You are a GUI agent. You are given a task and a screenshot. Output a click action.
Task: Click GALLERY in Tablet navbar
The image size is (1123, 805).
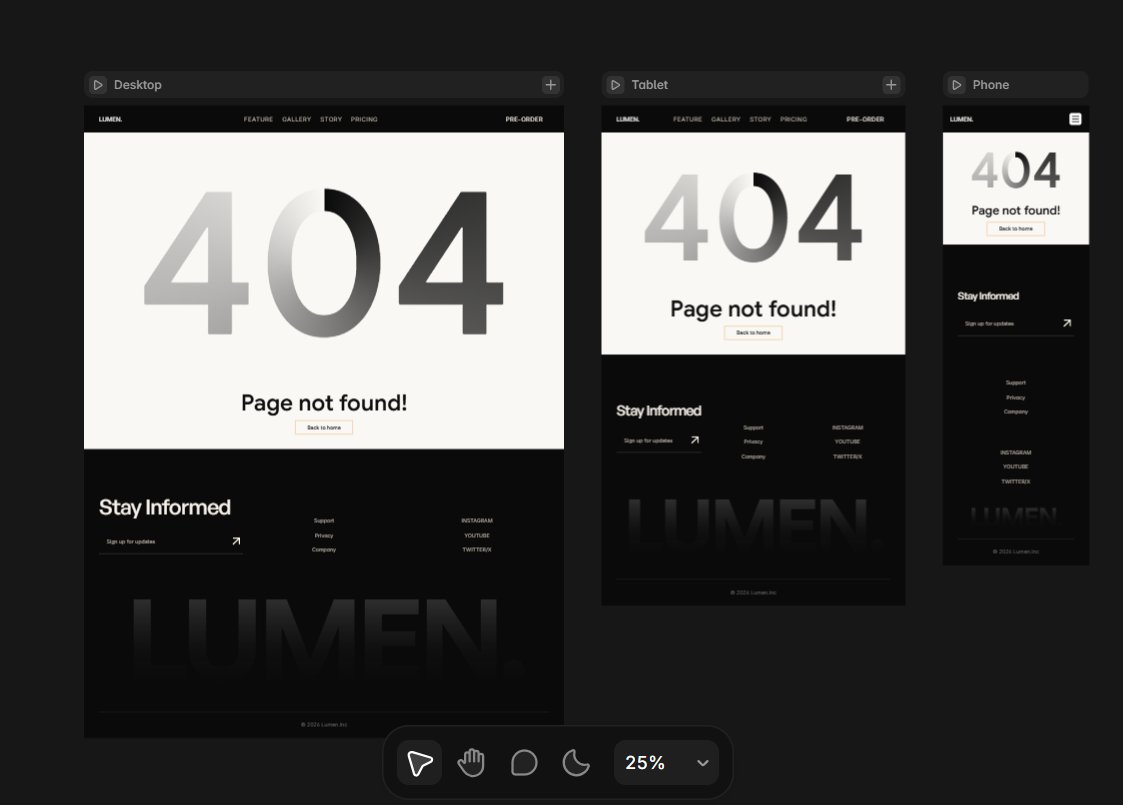click(x=726, y=119)
